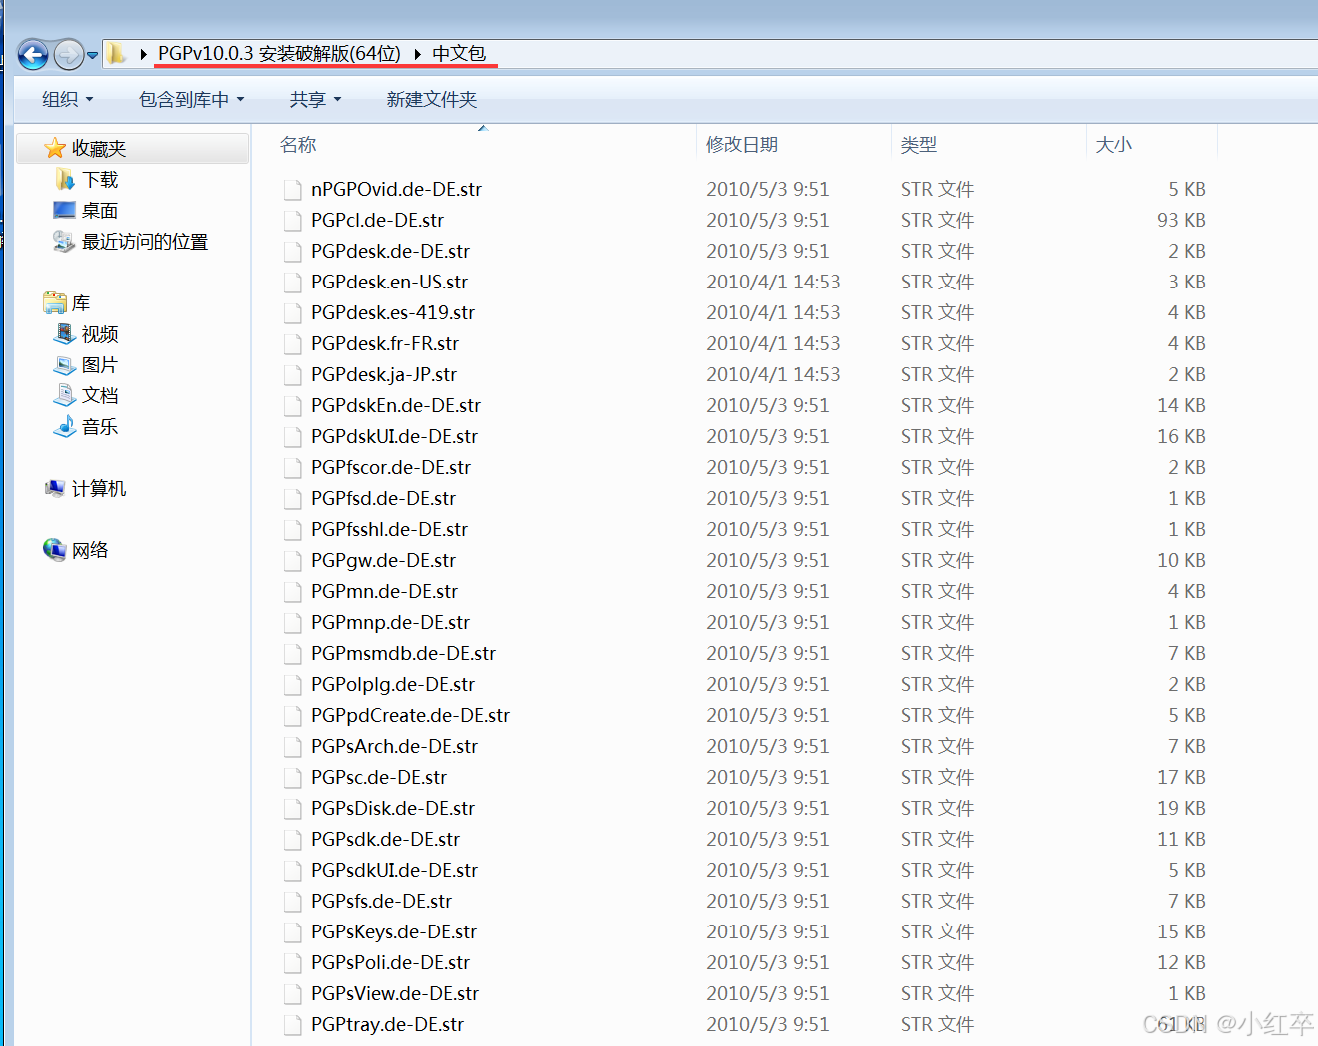Go back with the Back arrow button
The width and height of the screenshot is (1318, 1046).
click(33, 54)
